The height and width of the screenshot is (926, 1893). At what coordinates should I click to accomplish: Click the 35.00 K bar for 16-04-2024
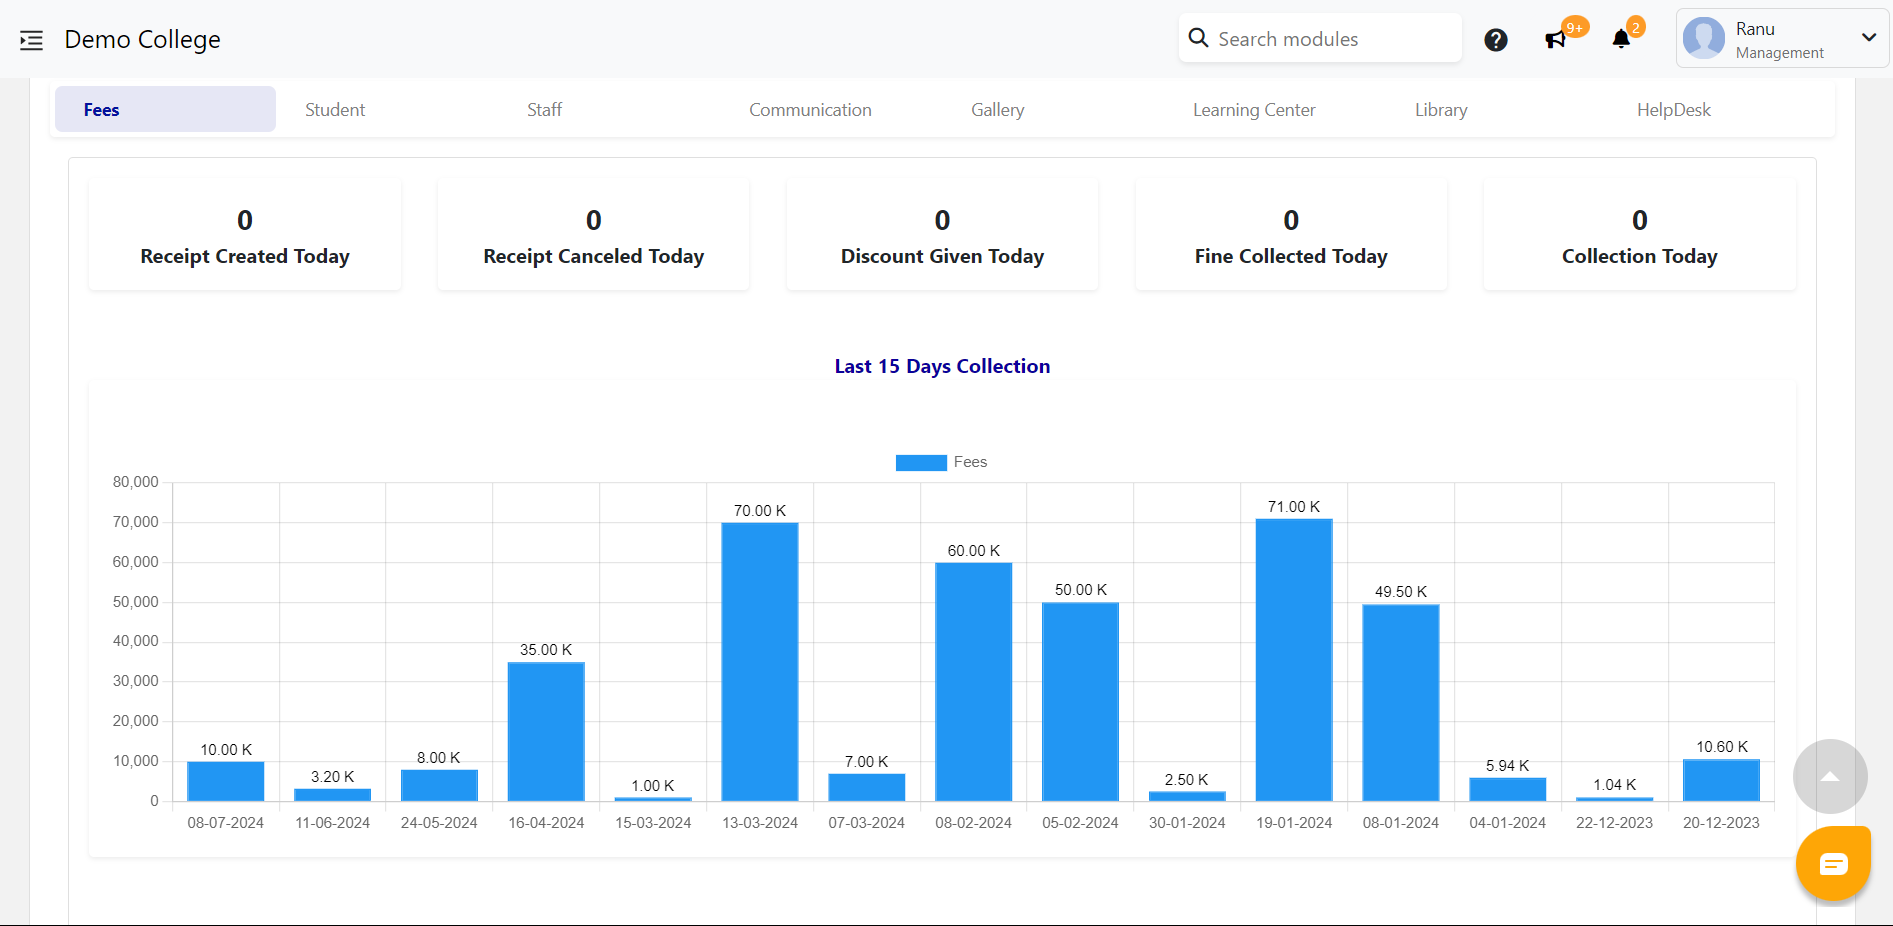[x=546, y=731]
